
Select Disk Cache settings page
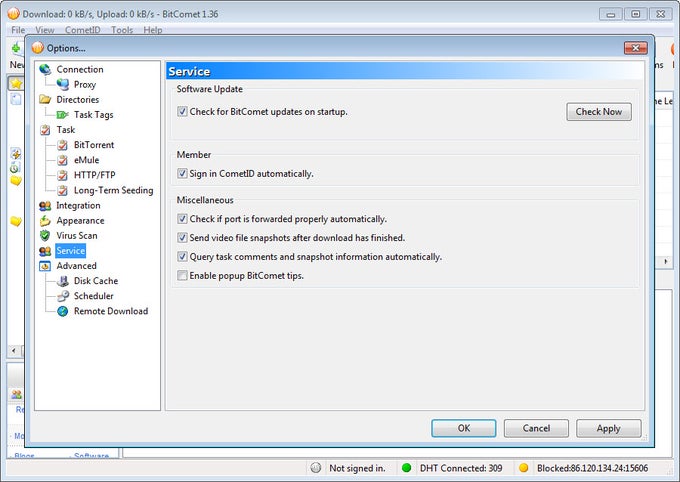pos(96,281)
